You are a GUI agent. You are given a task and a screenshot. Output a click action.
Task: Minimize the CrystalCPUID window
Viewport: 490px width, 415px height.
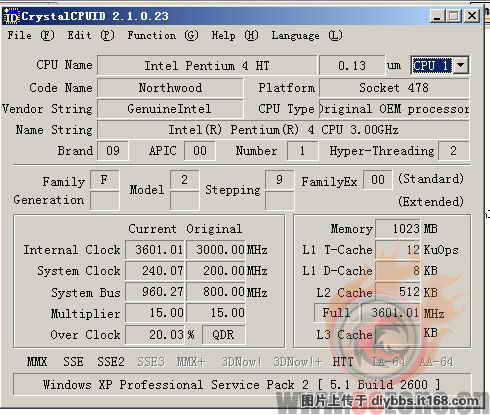(437, 16)
